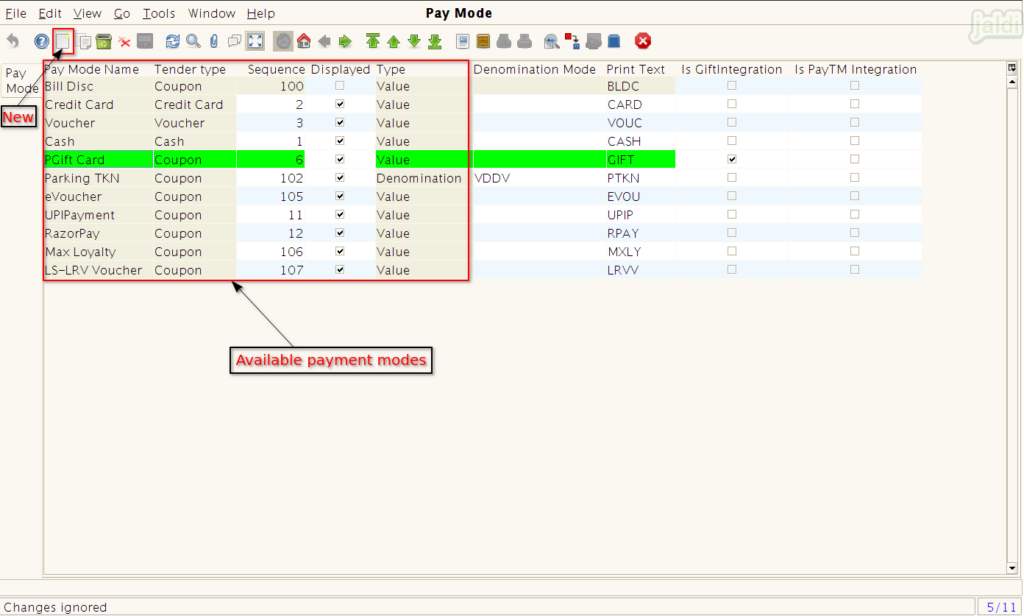Image resolution: width=1024 pixels, height=616 pixels.
Task: Click the Report toolbar icon
Action: tap(462, 42)
